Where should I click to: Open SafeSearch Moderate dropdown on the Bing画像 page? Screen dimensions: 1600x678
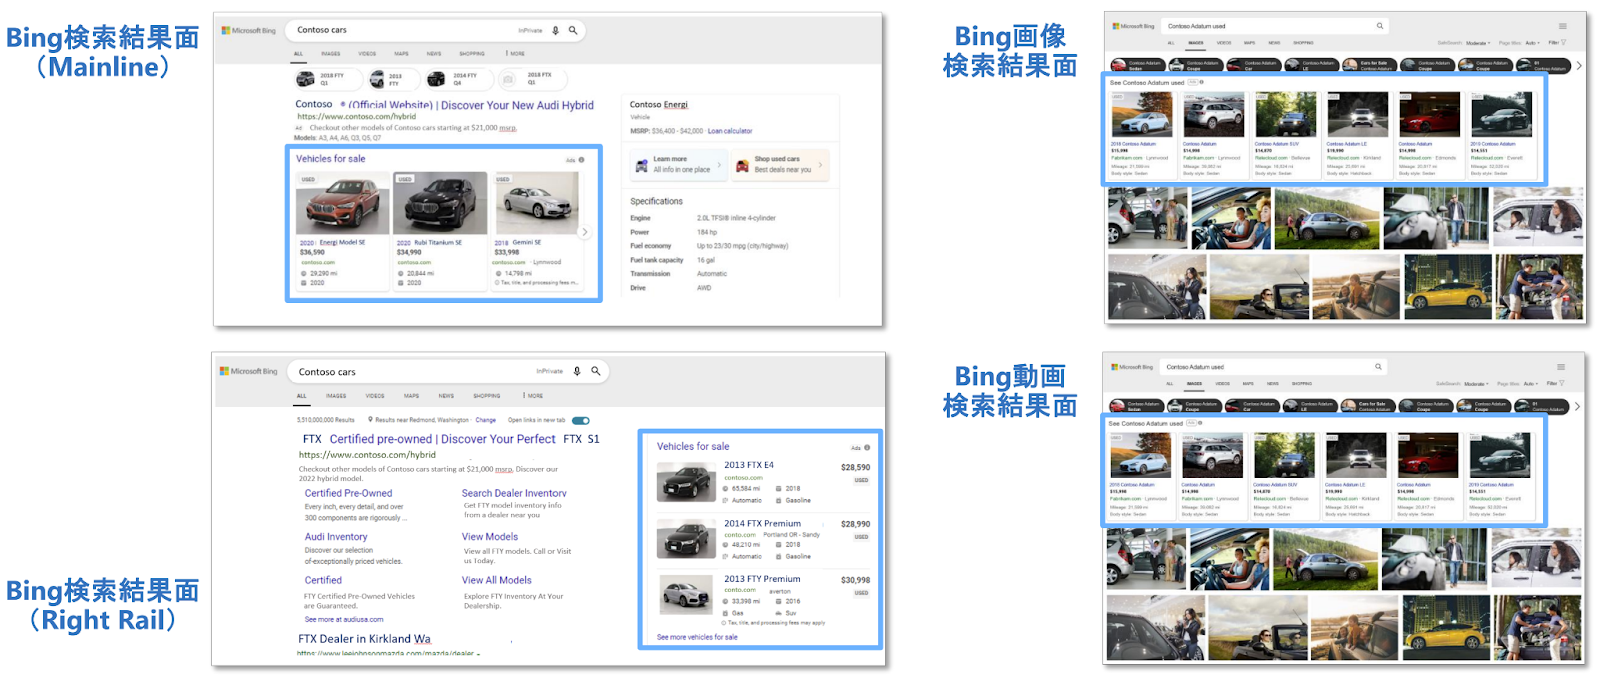[x=1476, y=43]
